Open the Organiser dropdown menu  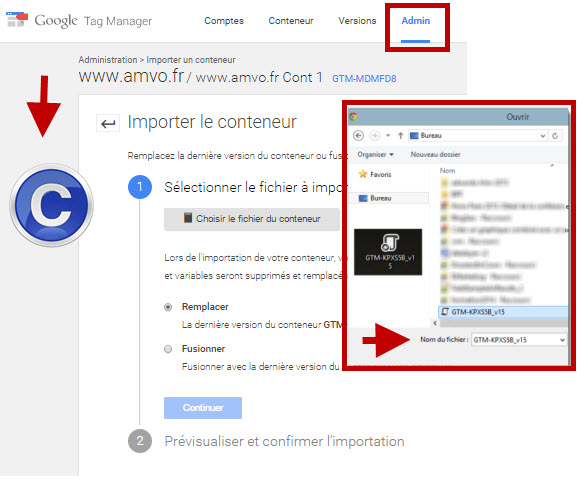click(x=375, y=154)
